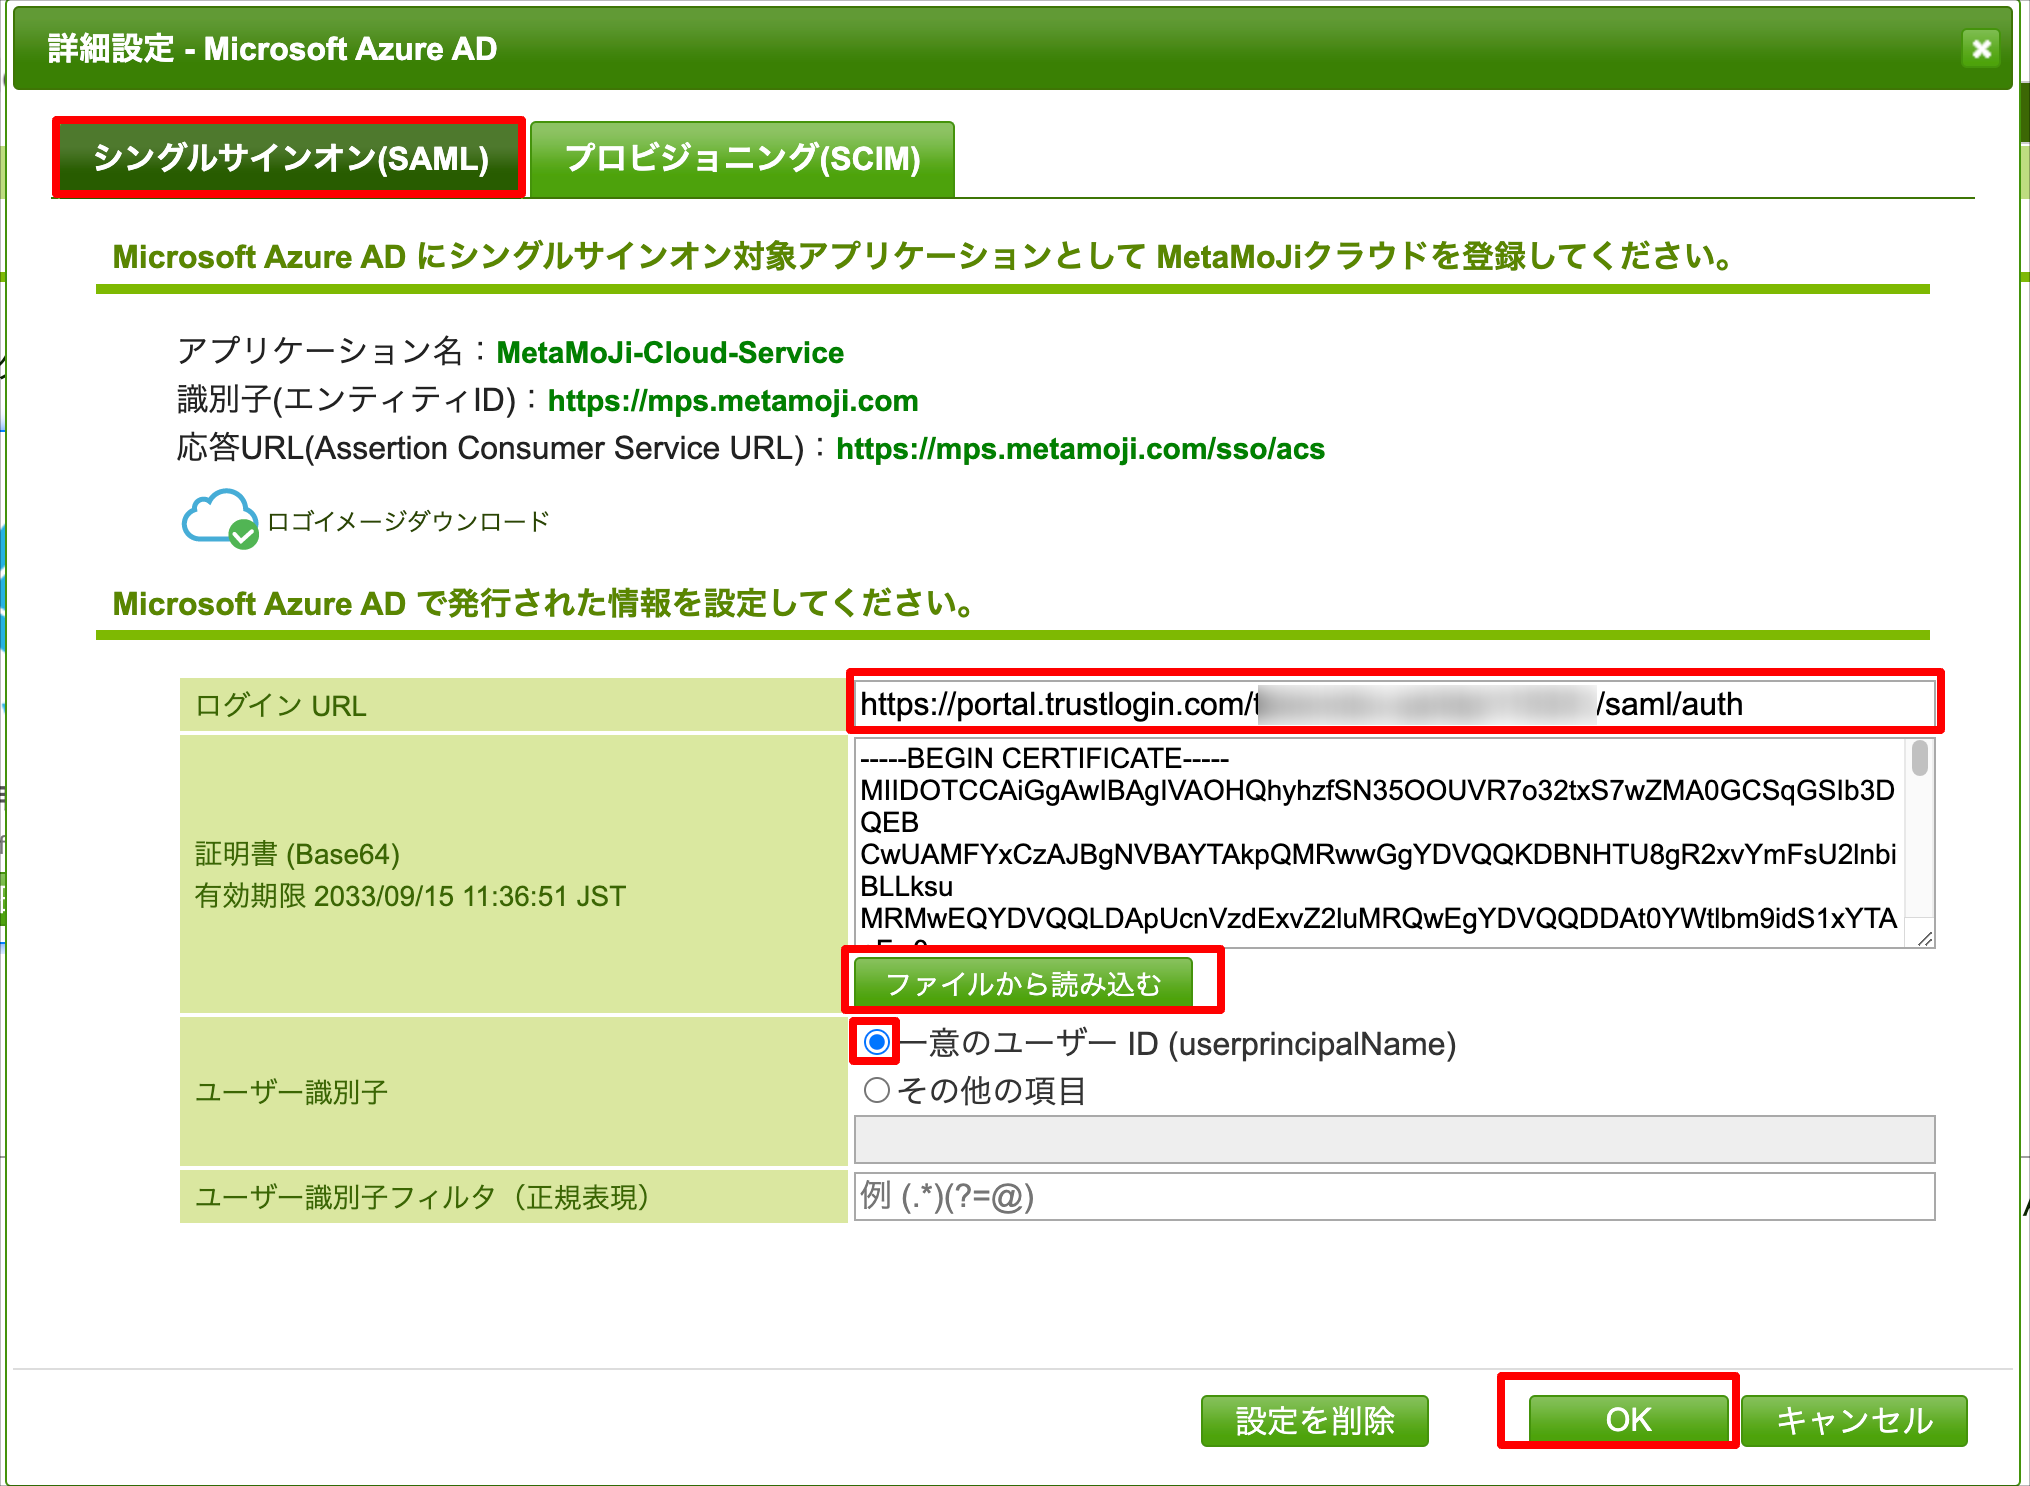
Task: Click the ログイン URL input field
Action: (1394, 704)
